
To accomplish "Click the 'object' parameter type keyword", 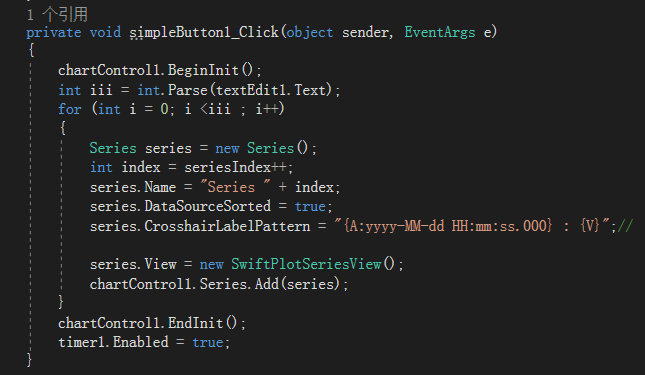I will click(310, 32).
